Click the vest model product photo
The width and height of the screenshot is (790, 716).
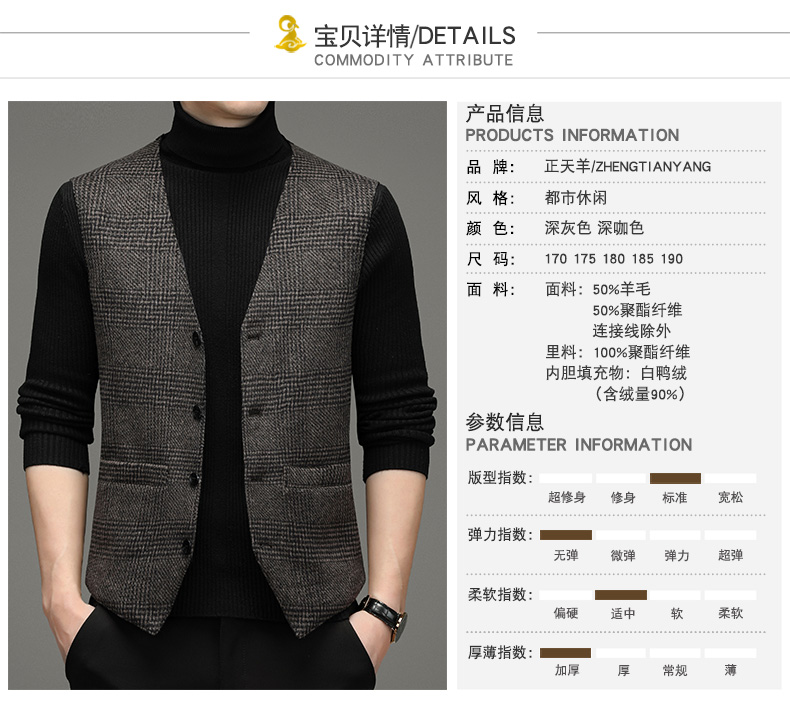(x=227, y=395)
